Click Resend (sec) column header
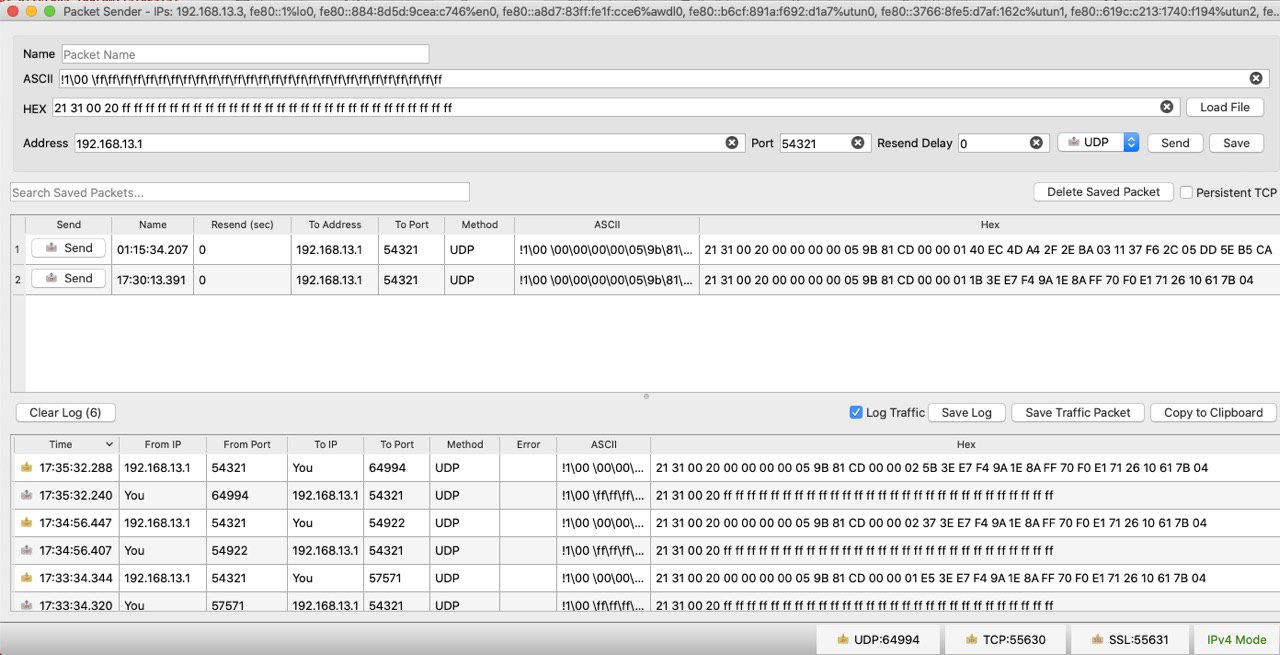This screenshot has width=1280, height=655. click(x=243, y=225)
